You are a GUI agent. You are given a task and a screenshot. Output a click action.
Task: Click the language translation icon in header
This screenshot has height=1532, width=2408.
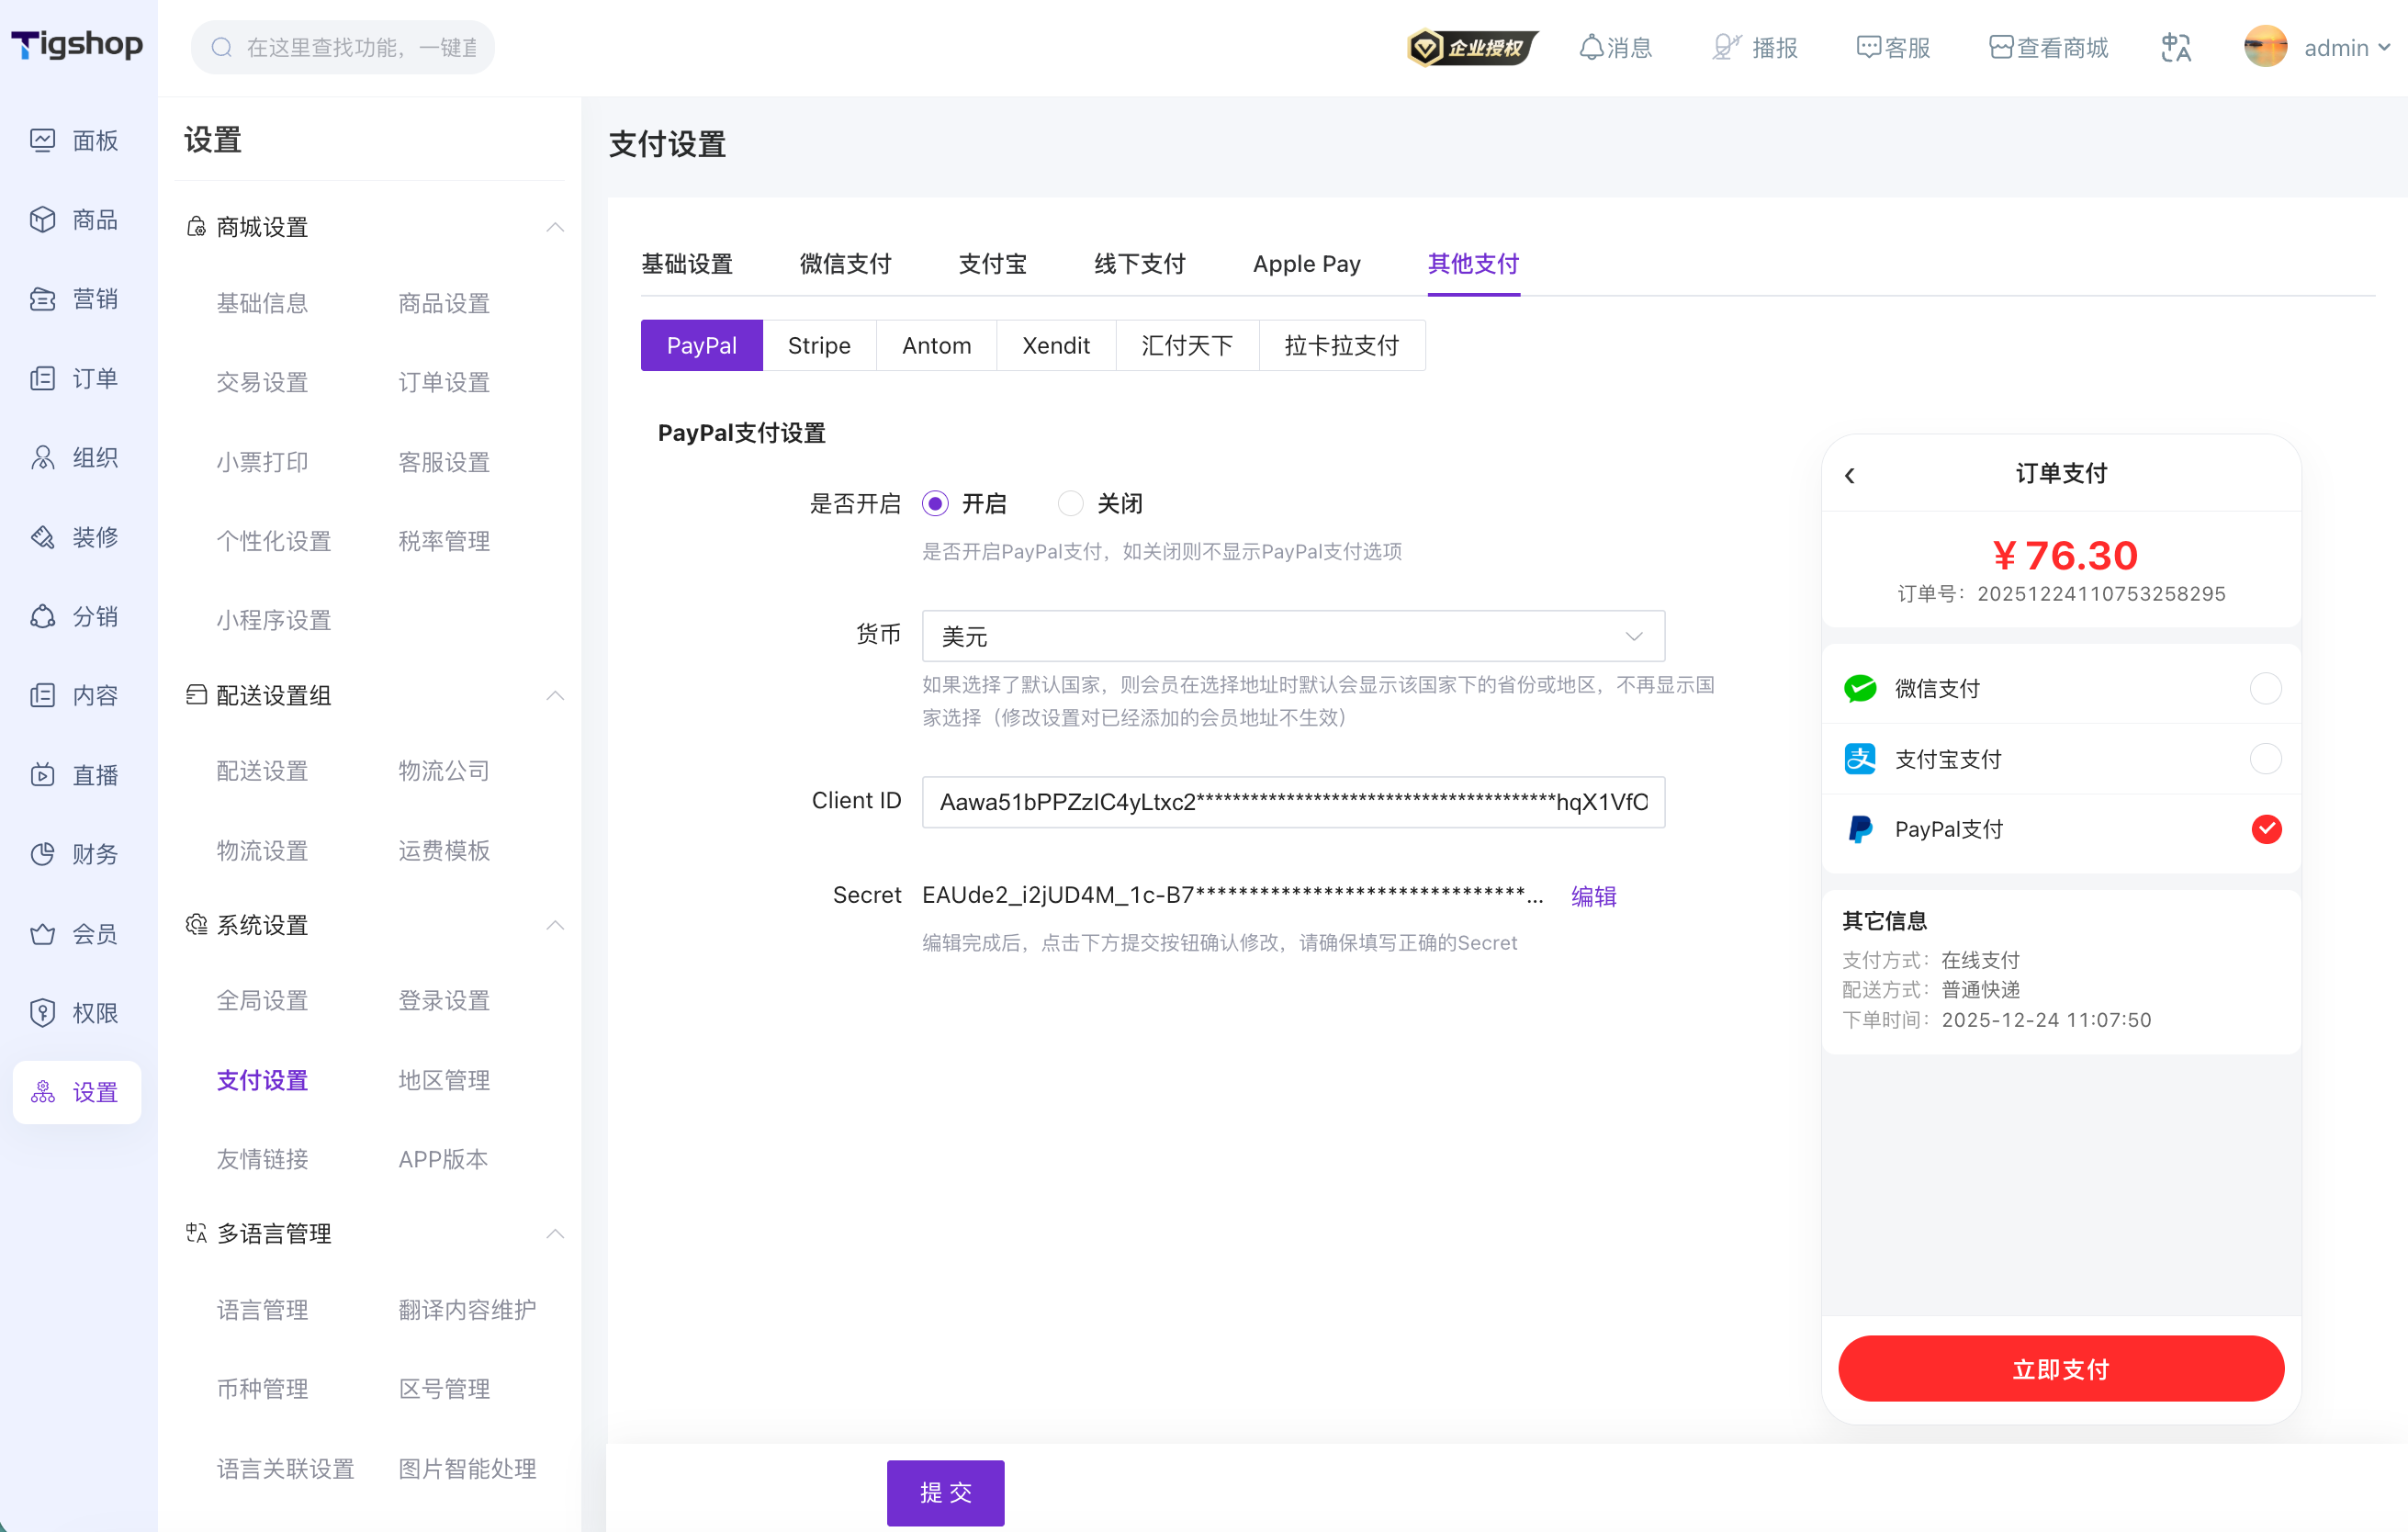(2175, 47)
